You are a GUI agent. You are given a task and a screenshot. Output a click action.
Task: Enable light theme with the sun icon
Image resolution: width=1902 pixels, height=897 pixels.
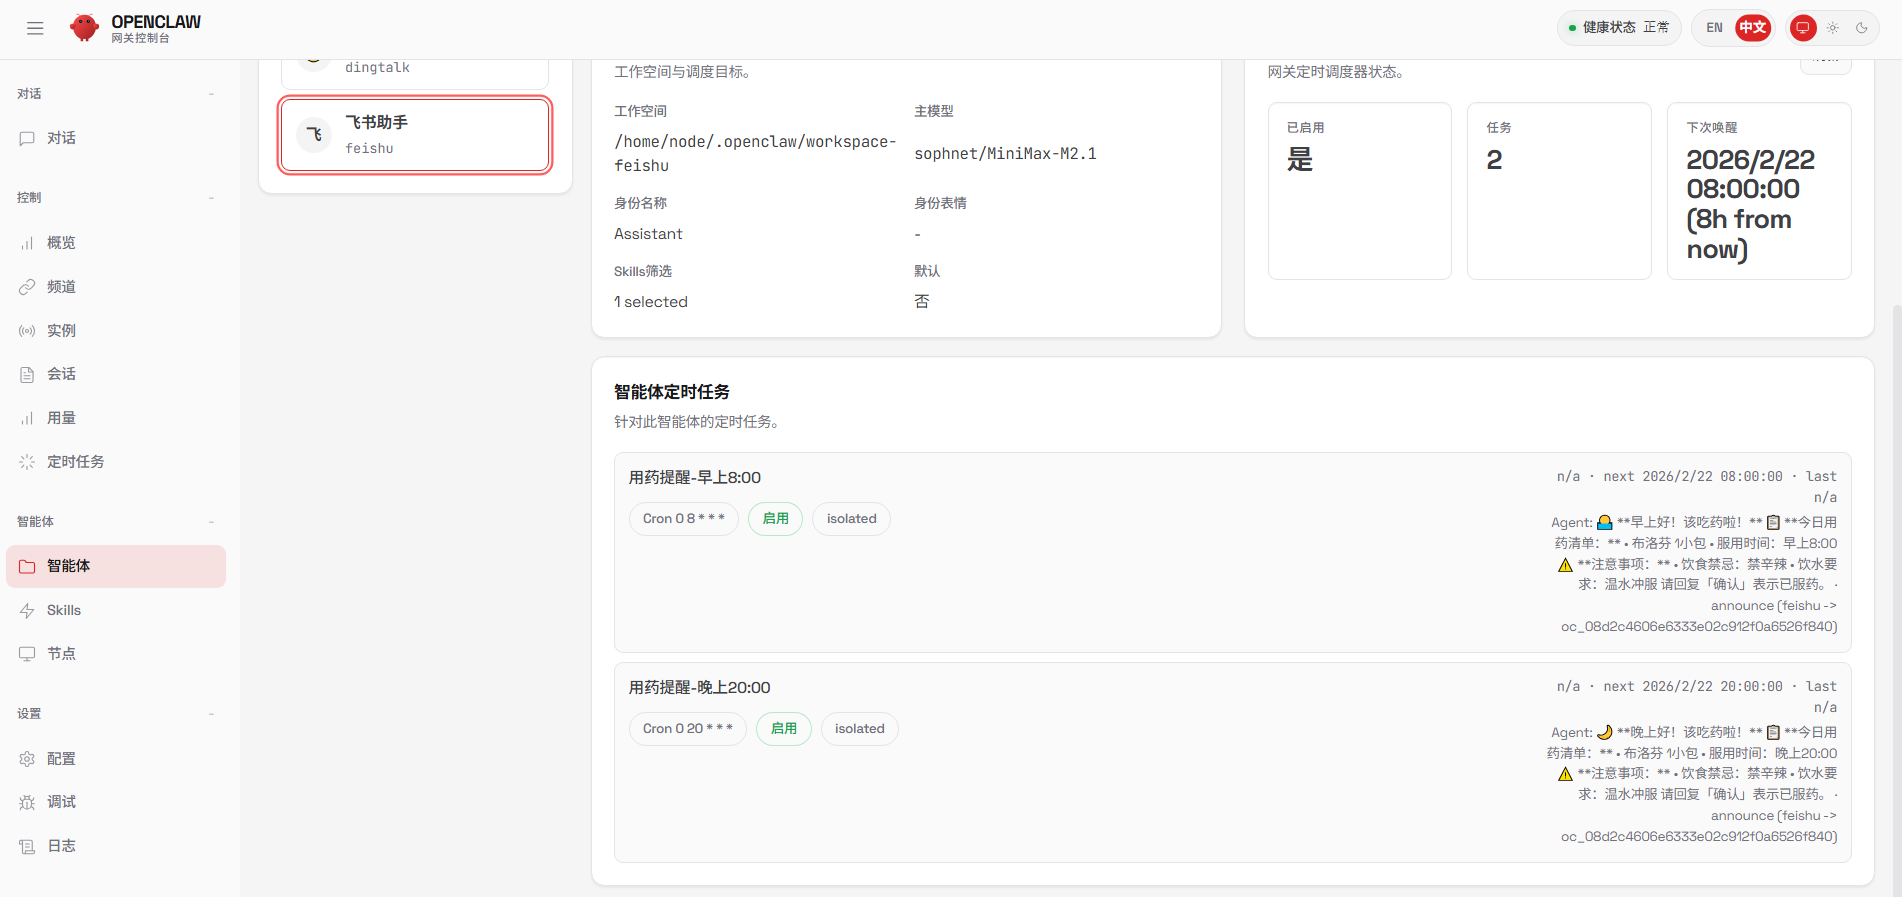1832,28
